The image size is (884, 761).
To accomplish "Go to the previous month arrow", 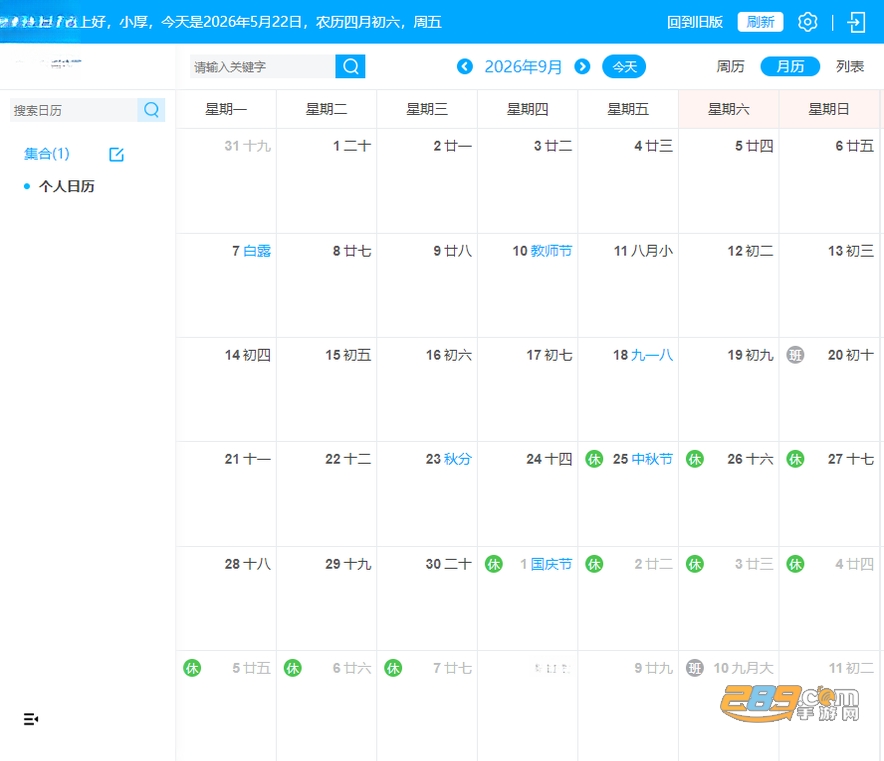I will click(465, 67).
